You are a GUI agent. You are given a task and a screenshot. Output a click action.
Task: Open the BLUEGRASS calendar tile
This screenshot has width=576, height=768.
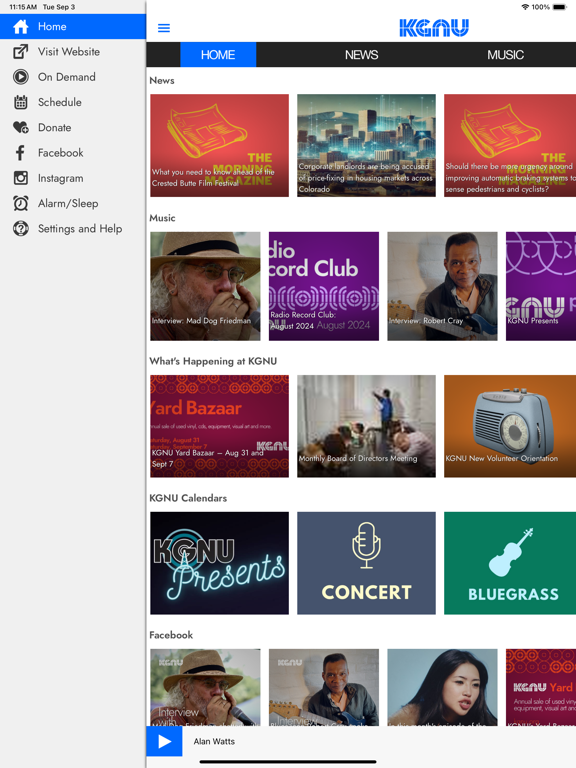coord(510,563)
